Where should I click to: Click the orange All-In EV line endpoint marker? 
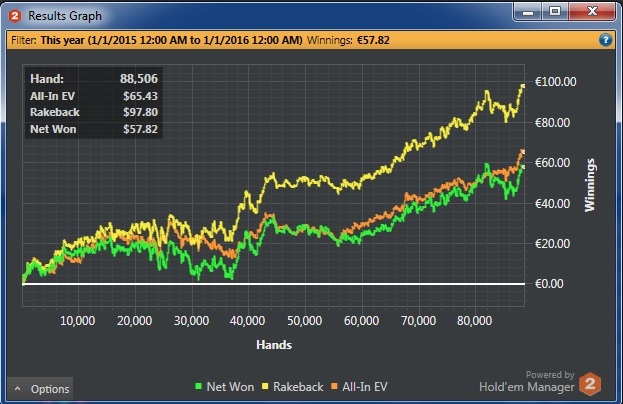click(523, 152)
